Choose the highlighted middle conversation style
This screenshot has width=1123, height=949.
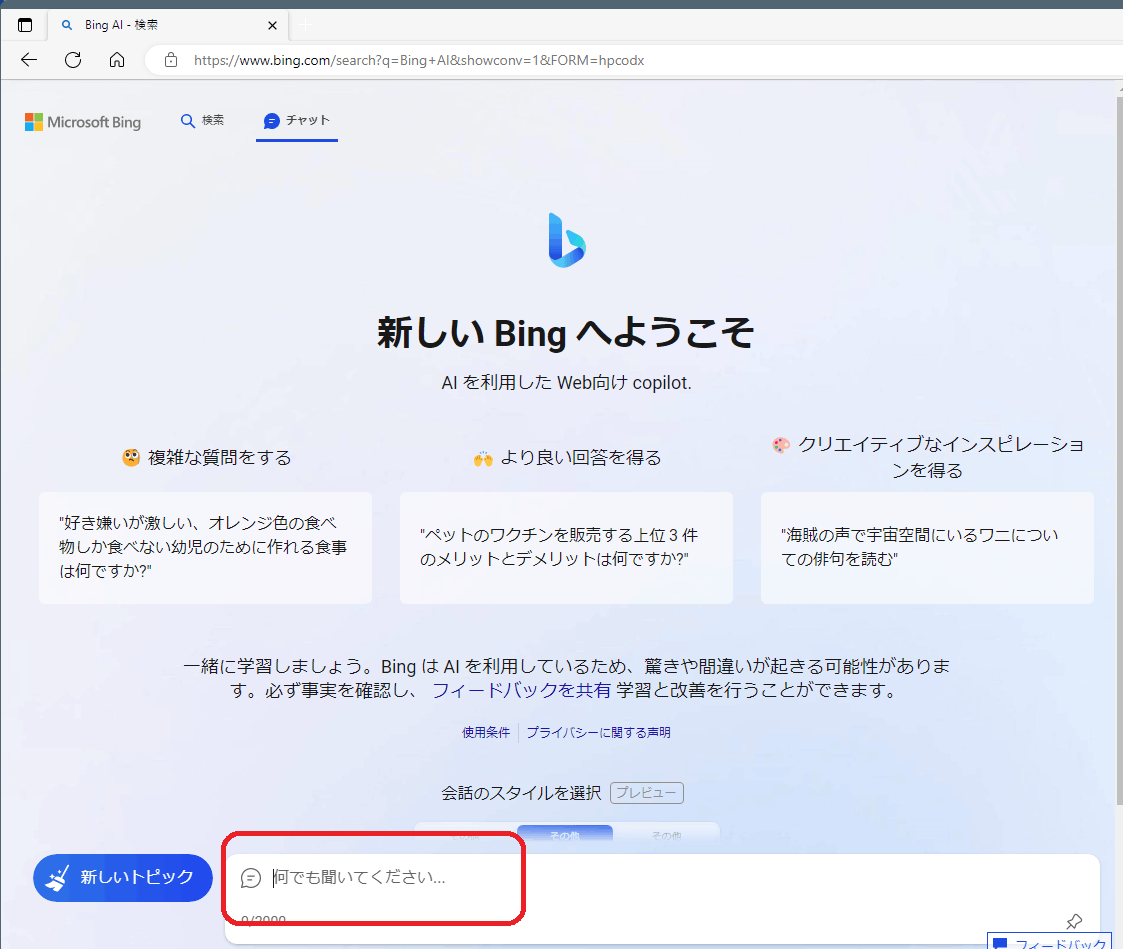565,835
